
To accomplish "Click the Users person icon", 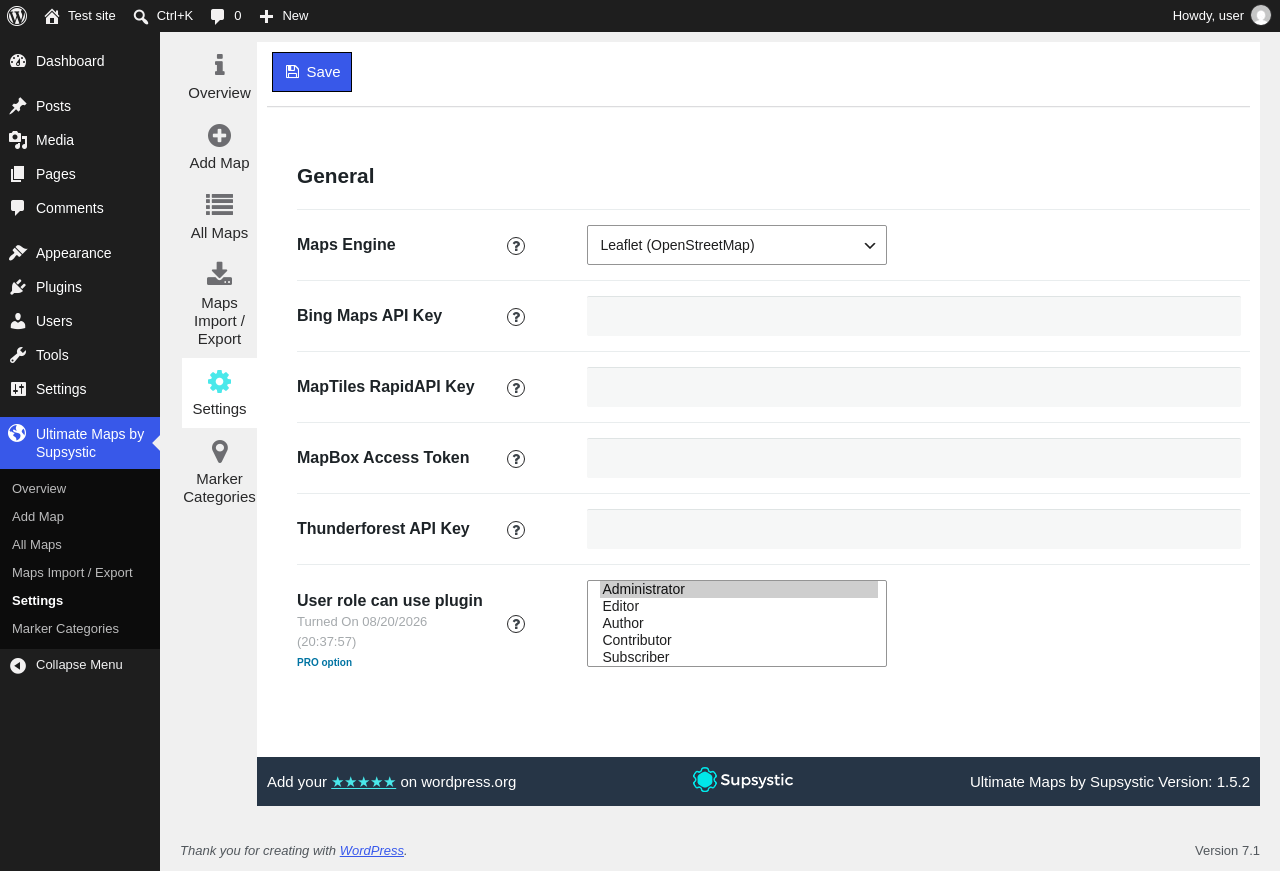I will [x=18, y=321].
